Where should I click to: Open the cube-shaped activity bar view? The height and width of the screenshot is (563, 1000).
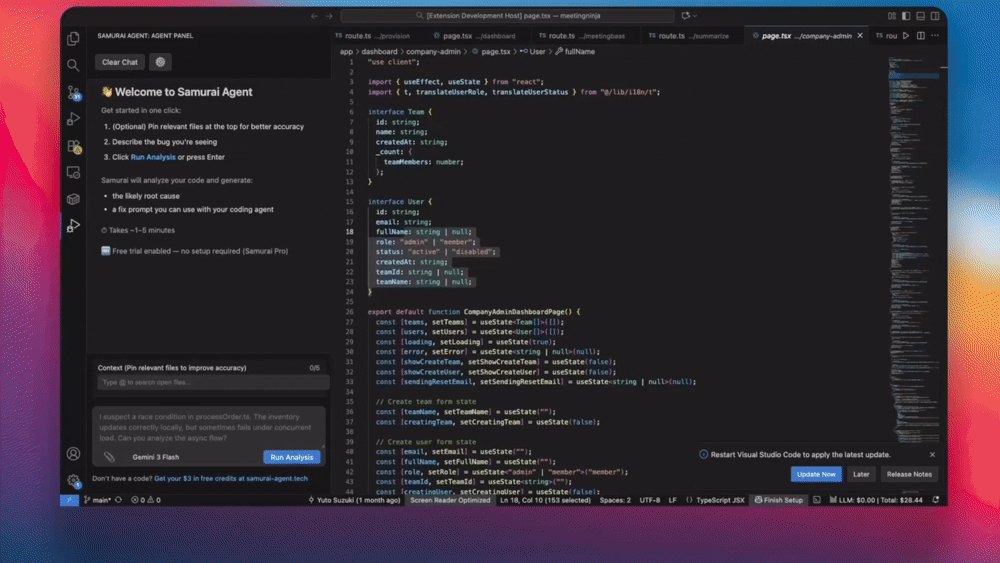(x=73, y=199)
